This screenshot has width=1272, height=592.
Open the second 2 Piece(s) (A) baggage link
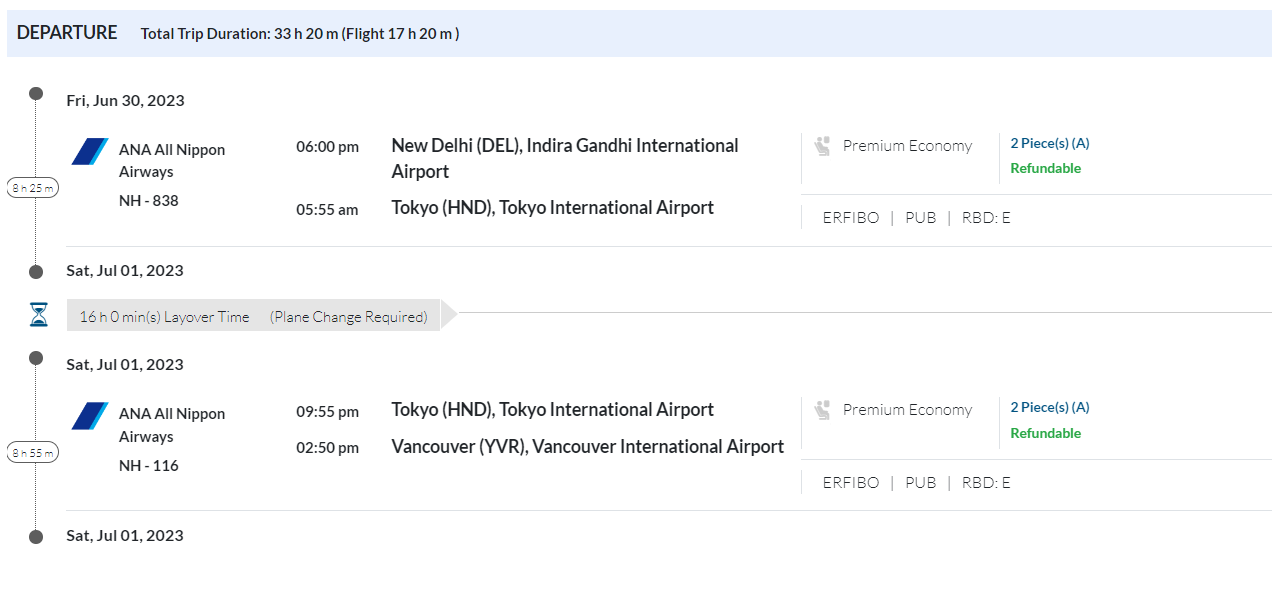1049,407
